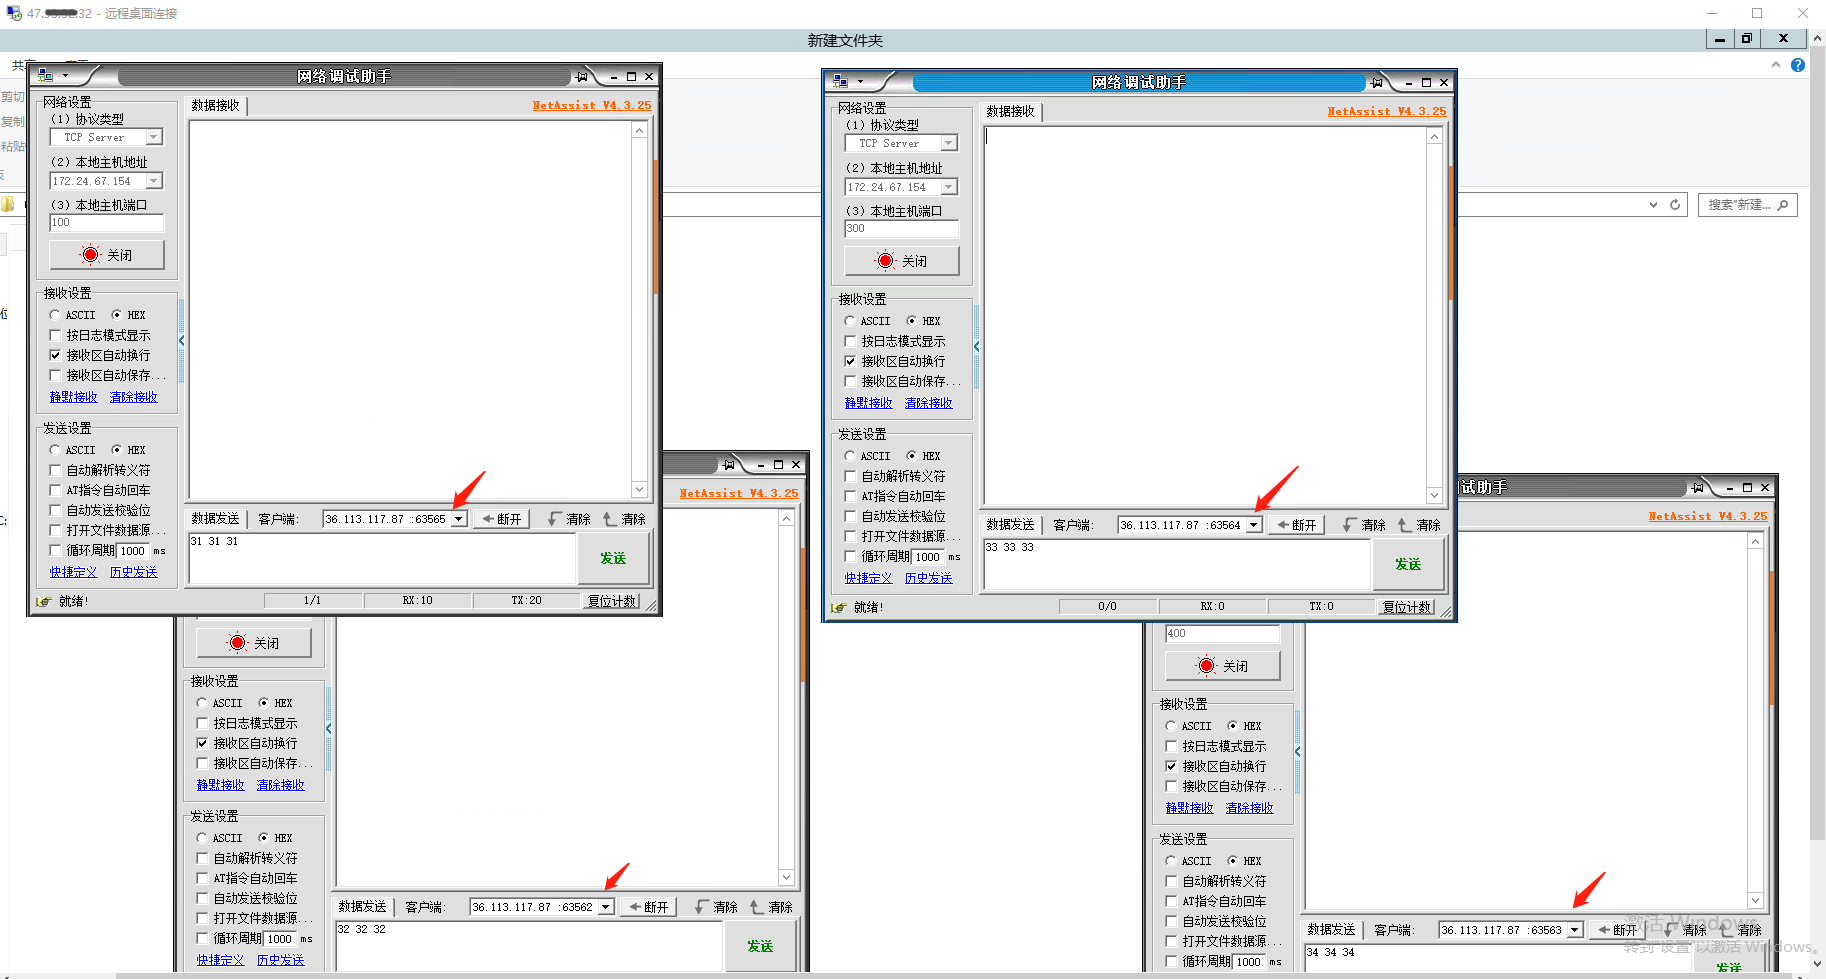Check 循环周期 in port 100 window
Image resolution: width=1826 pixels, height=979 pixels.
coord(56,550)
